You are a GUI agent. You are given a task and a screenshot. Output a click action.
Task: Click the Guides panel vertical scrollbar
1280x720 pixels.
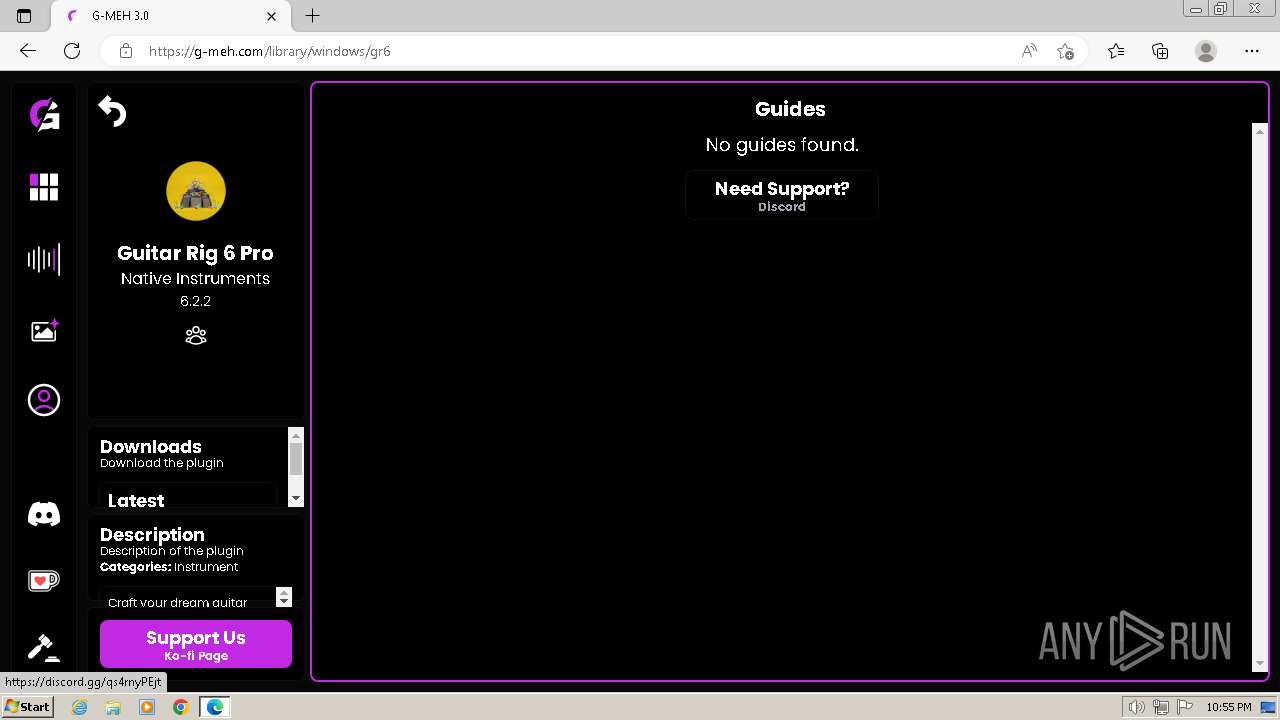point(1260,397)
